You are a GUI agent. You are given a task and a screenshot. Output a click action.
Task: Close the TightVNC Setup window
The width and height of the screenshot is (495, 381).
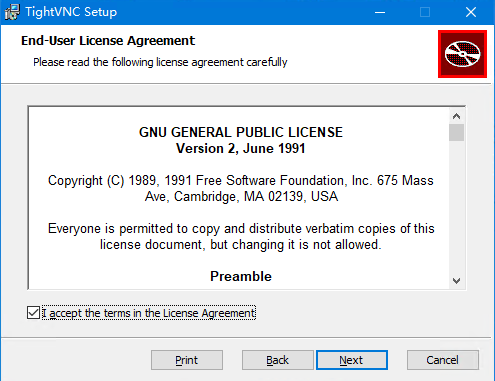point(471,12)
